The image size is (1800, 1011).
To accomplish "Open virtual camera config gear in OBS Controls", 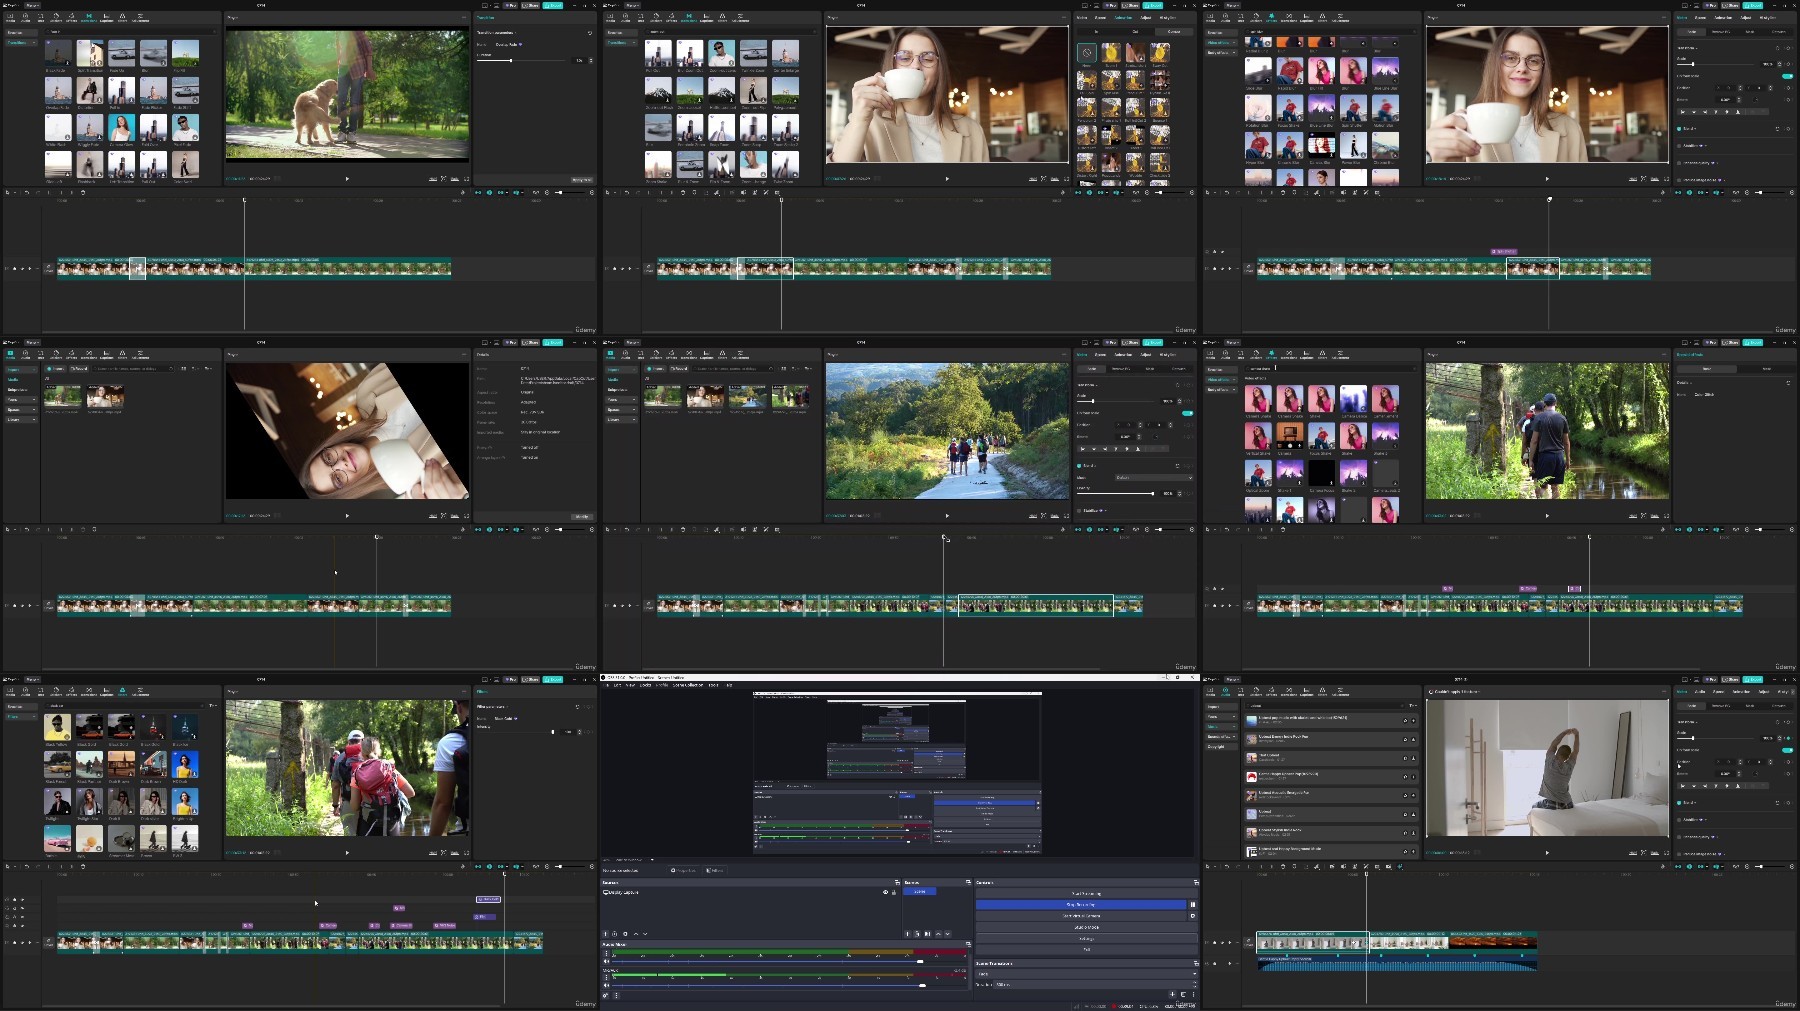I will point(1193,916).
